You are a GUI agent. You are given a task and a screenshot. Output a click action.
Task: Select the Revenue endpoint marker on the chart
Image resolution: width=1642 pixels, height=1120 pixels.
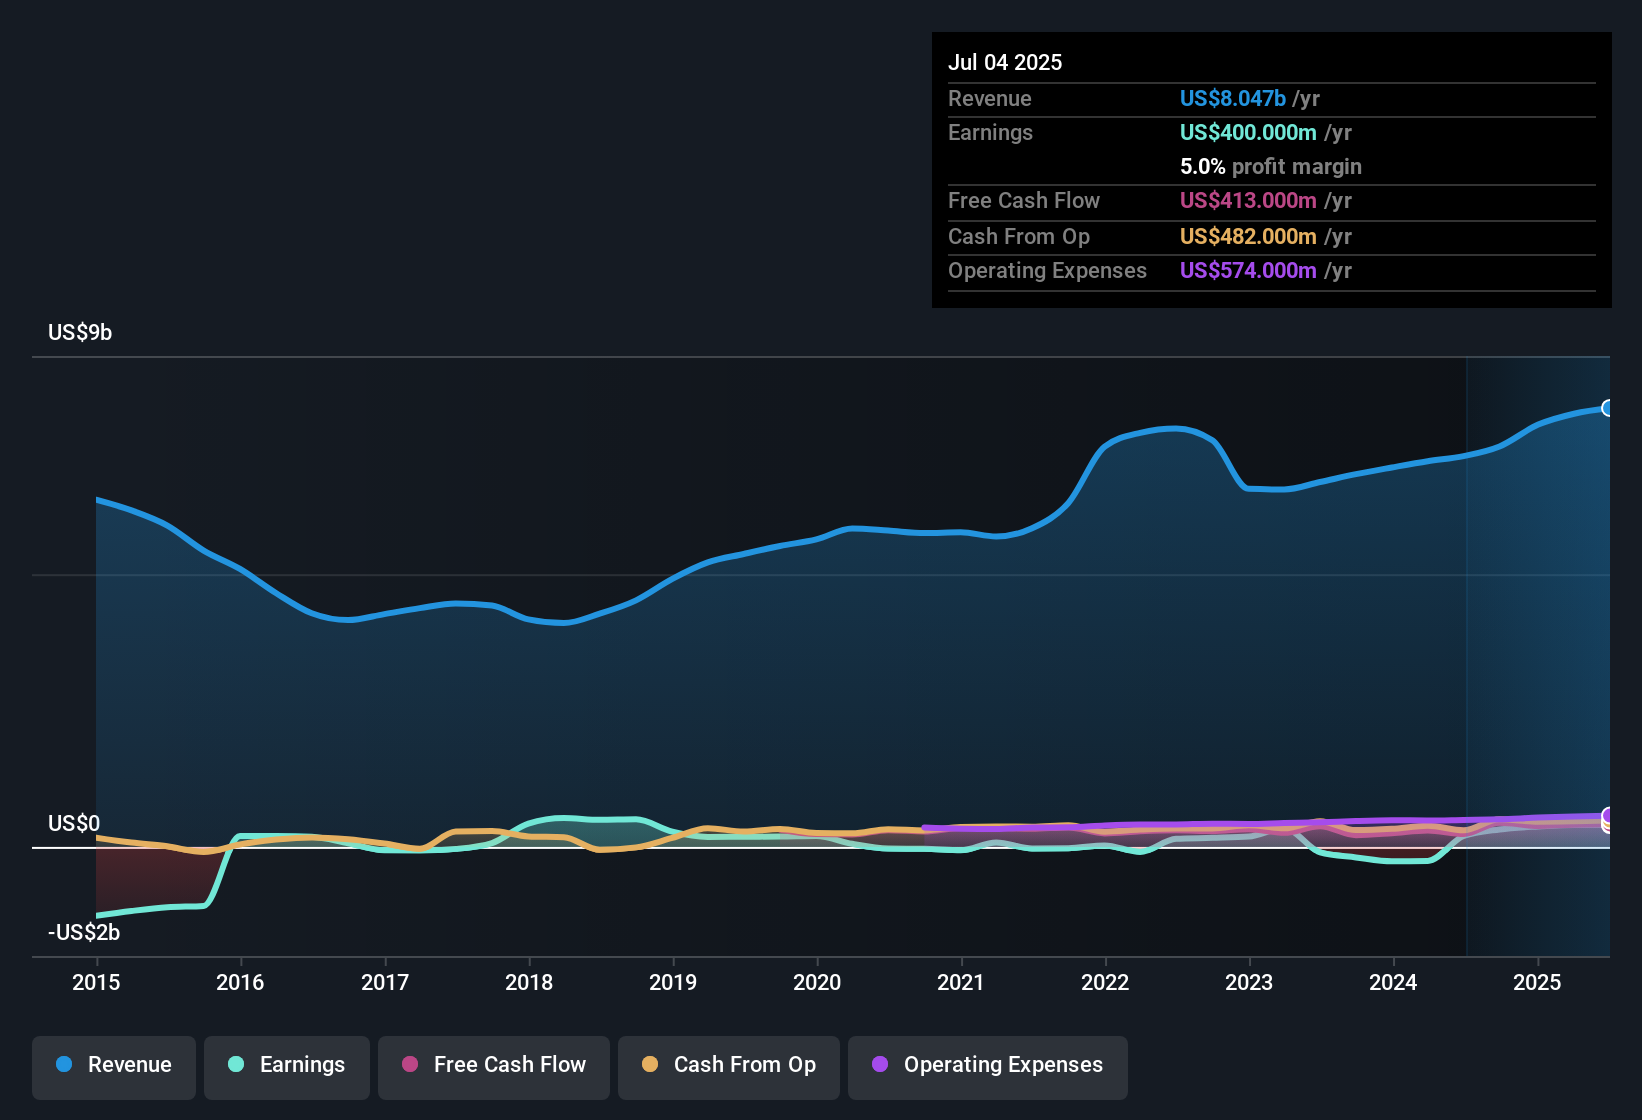click(x=1608, y=408)
